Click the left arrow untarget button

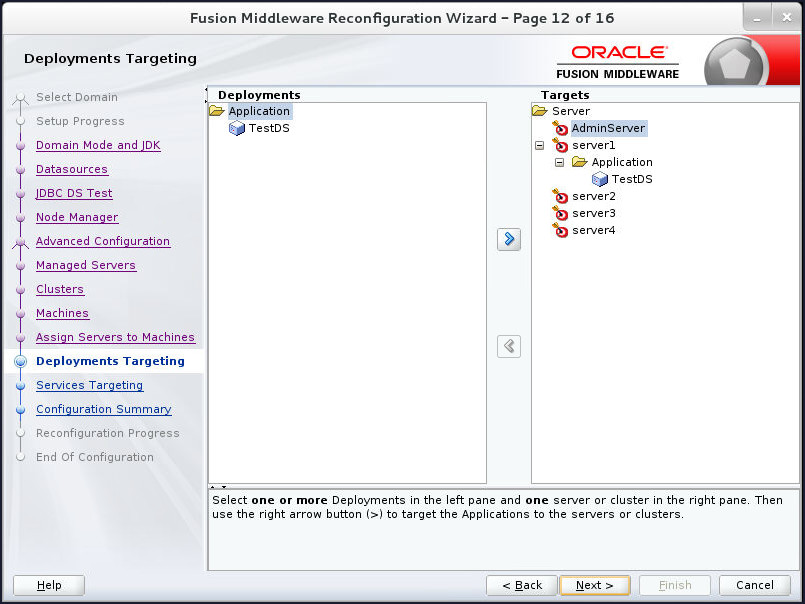[509, 346]
